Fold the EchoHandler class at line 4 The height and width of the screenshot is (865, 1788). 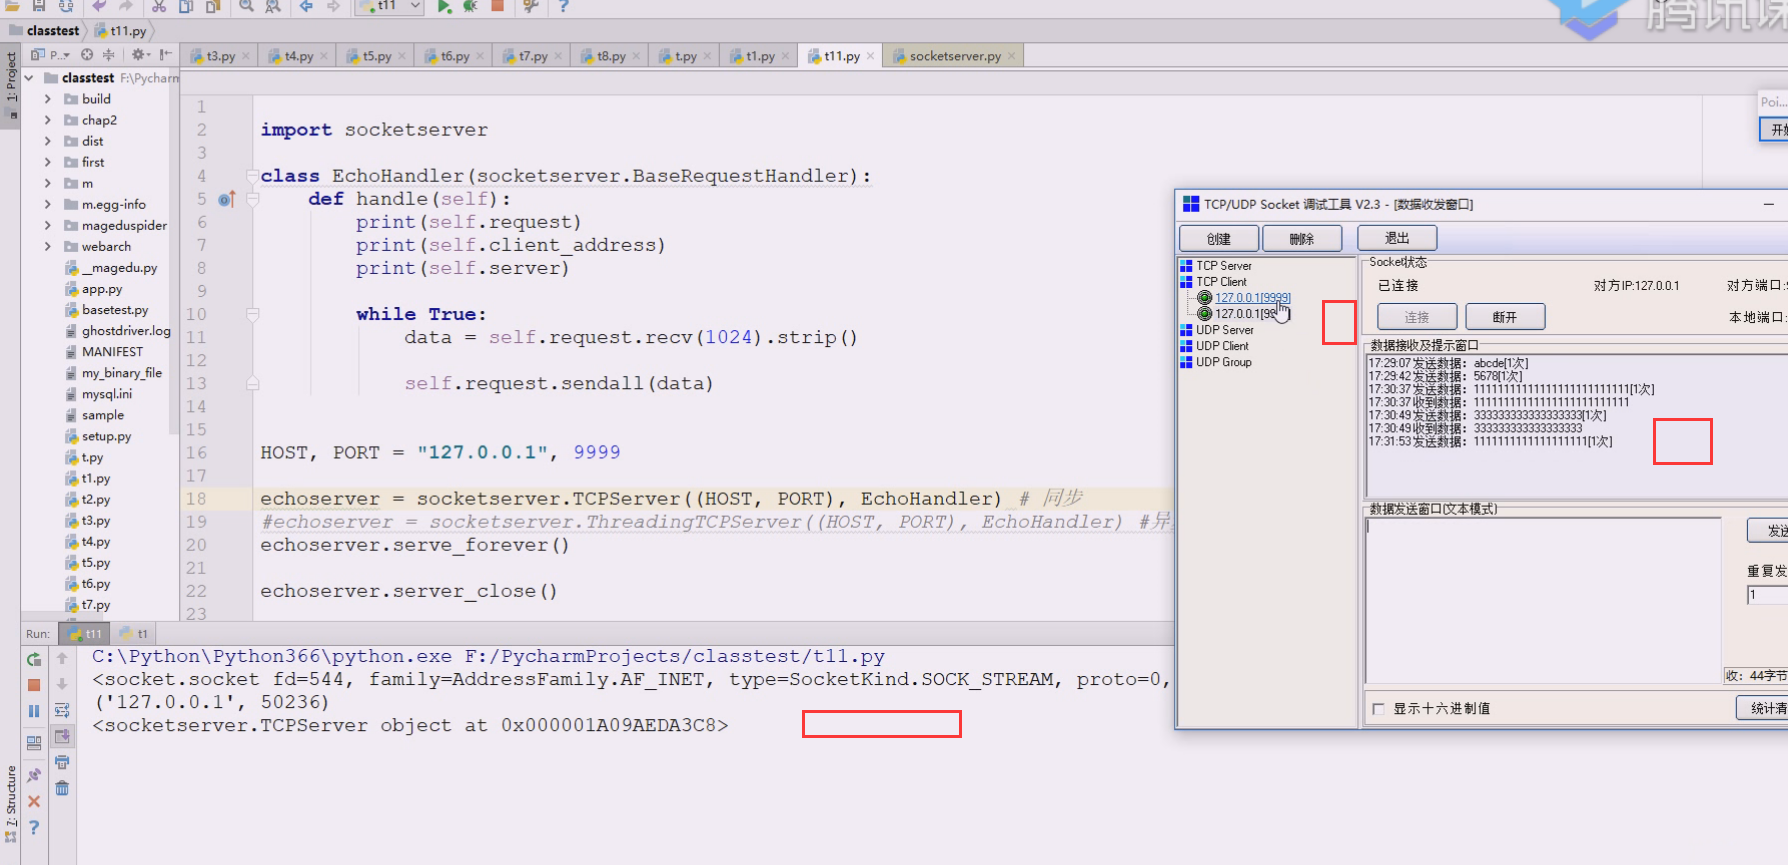(253, 176)
